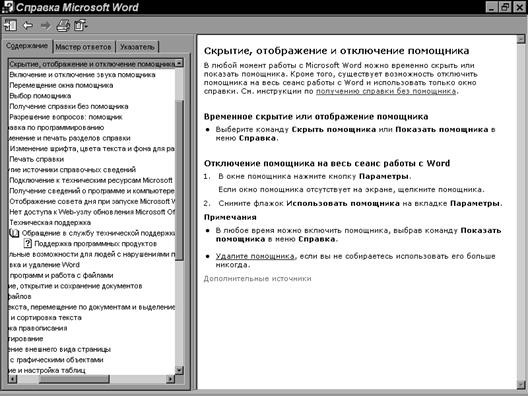
Task: Select Выбор помощника topic in contents
Action: pos(40,96)
